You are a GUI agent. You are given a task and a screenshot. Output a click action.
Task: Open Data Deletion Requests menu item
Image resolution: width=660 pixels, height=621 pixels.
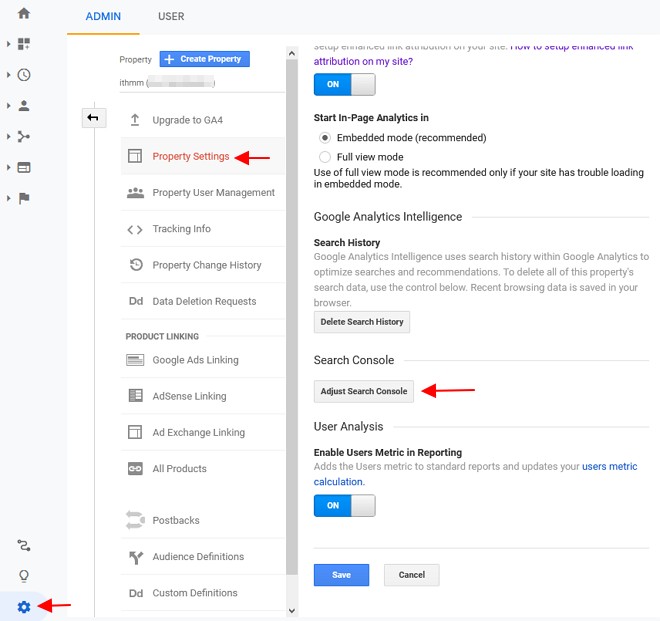tap(202, 301)
